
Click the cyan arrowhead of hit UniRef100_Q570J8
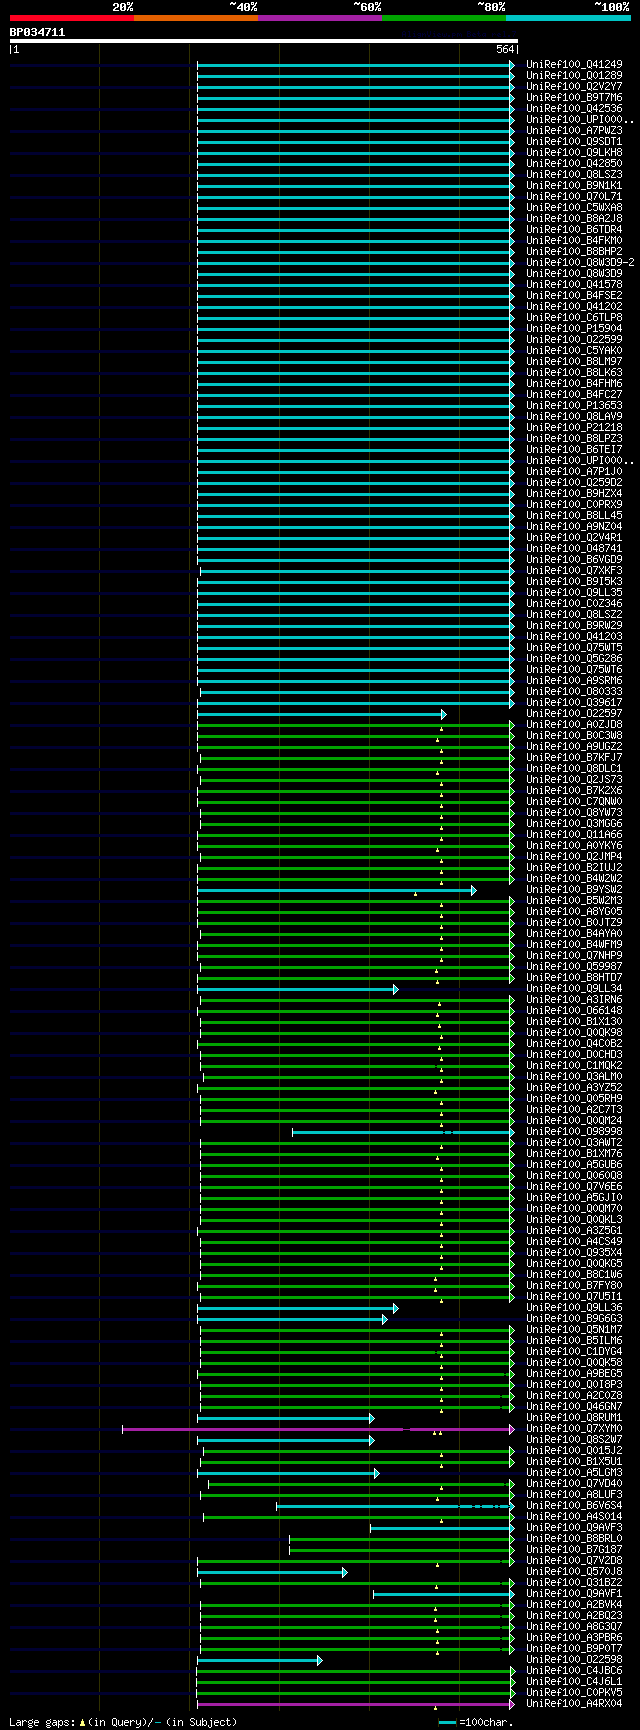(345, 1572)
